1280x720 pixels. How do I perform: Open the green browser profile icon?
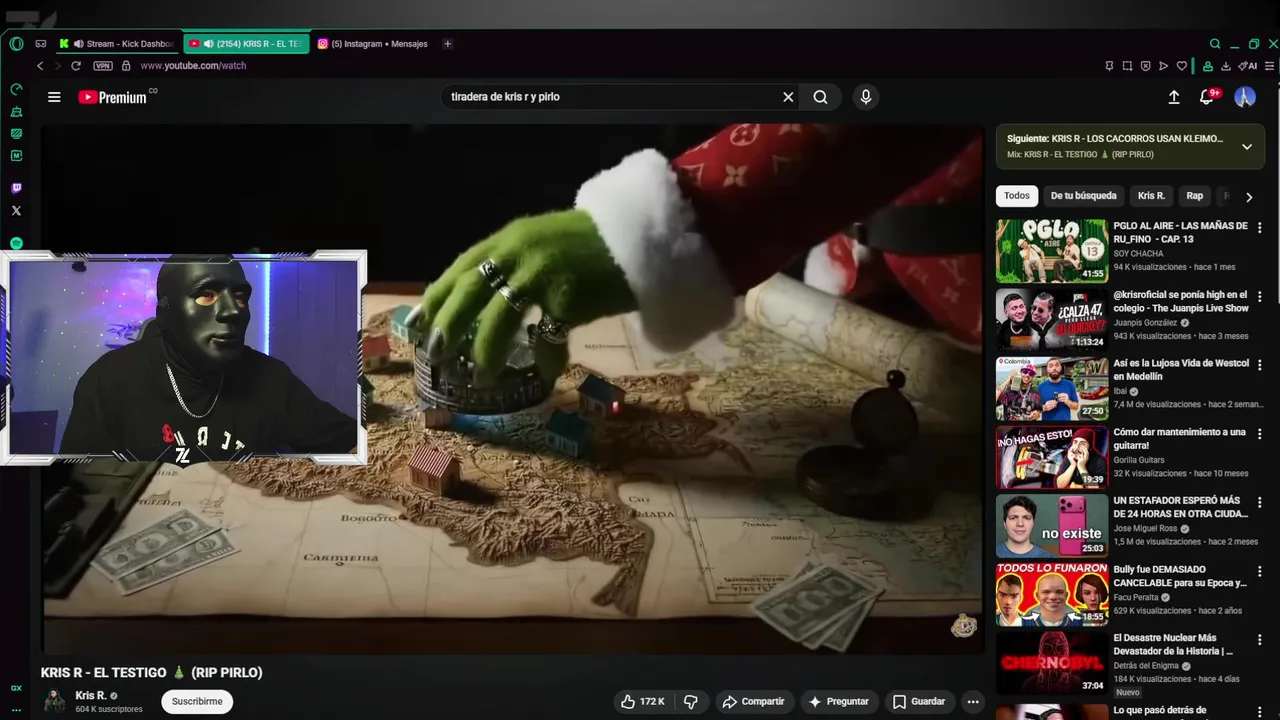click(1208, 66)
